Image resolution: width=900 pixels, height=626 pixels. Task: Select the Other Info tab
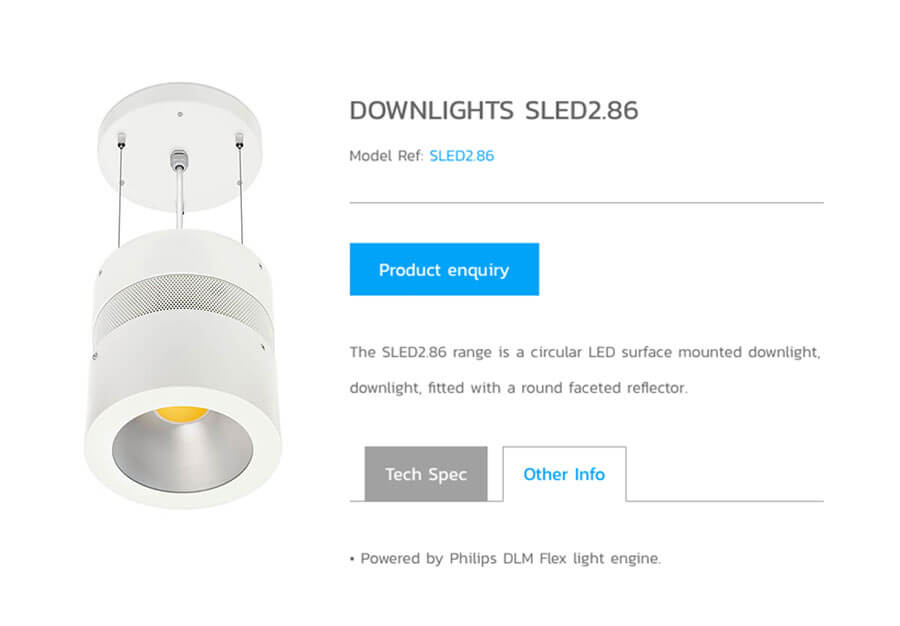click(564, 474)
